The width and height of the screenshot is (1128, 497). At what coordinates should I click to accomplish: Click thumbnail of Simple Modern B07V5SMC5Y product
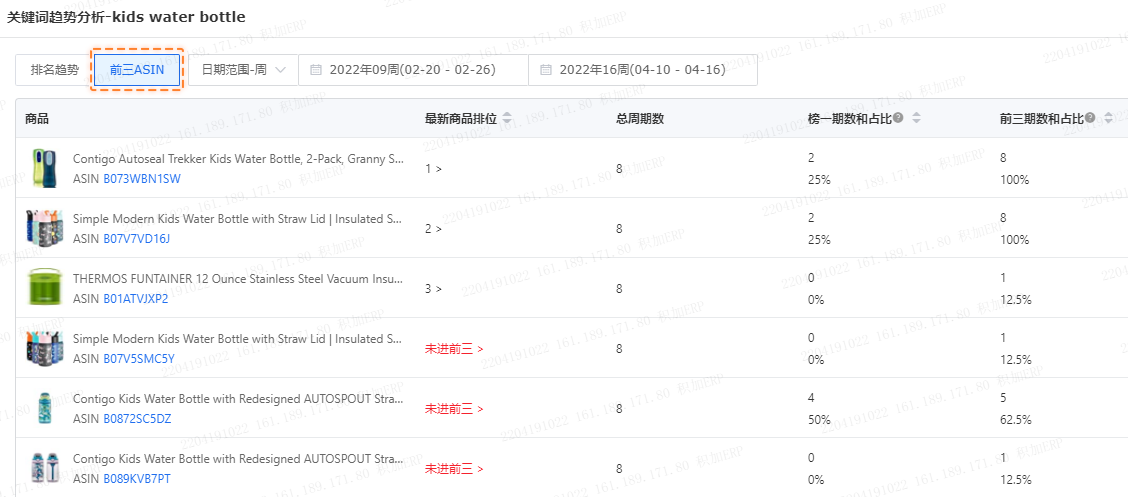point(45,348)
